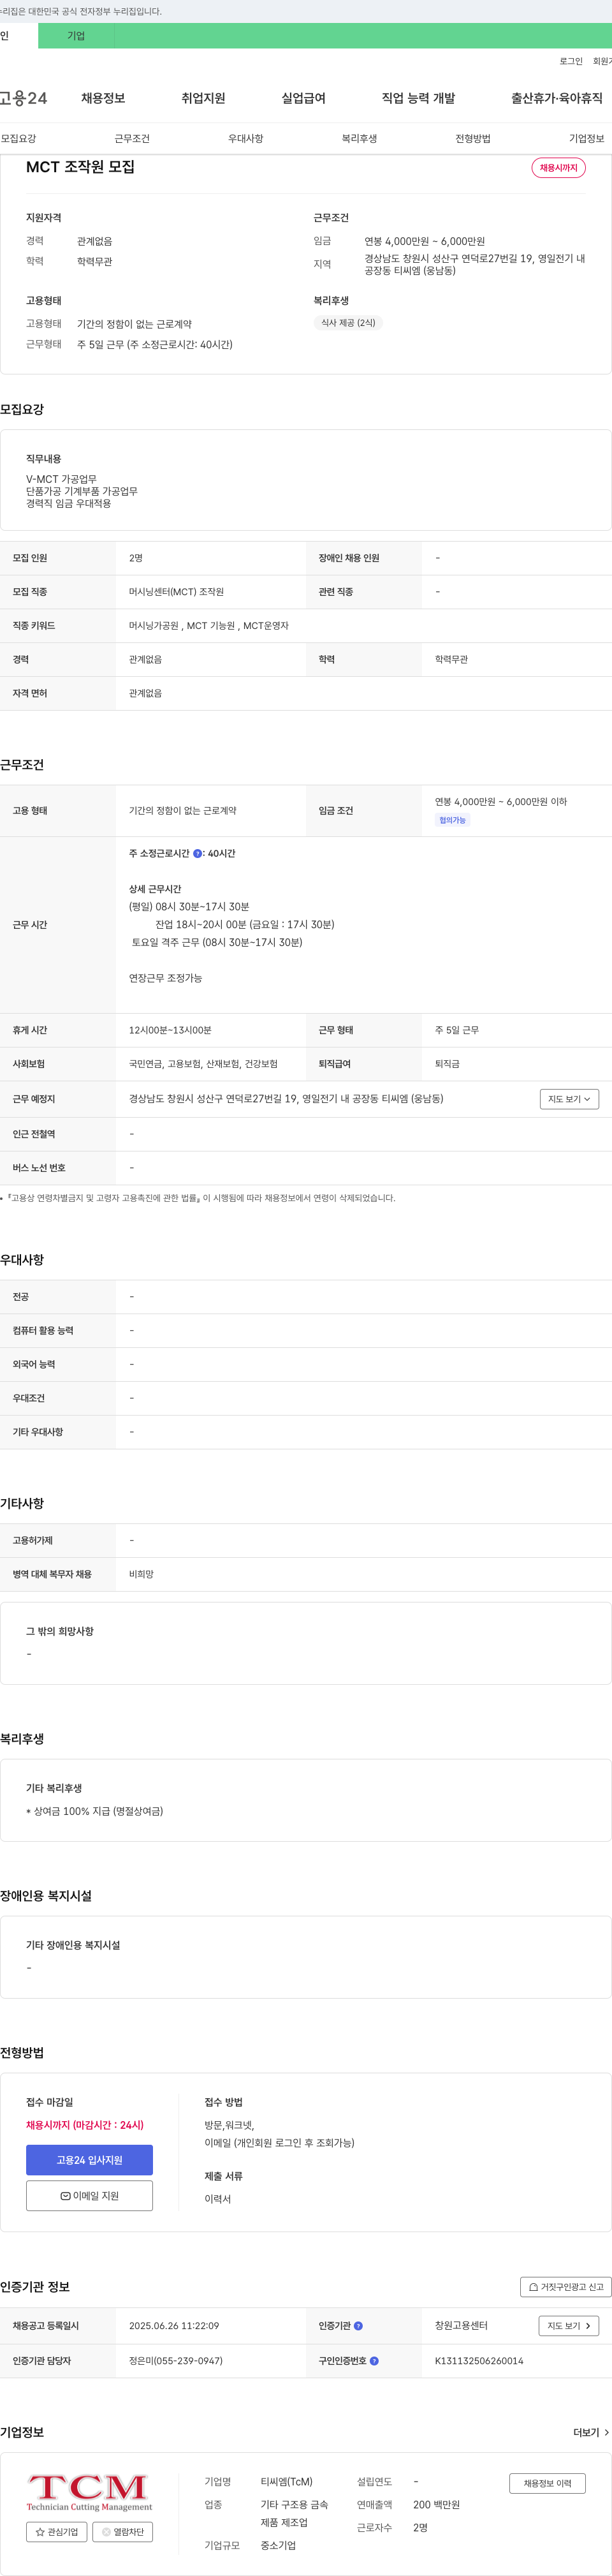Open 더보기 in 기업정보 section
612x2576 pixels.
tap(591, 2432)
